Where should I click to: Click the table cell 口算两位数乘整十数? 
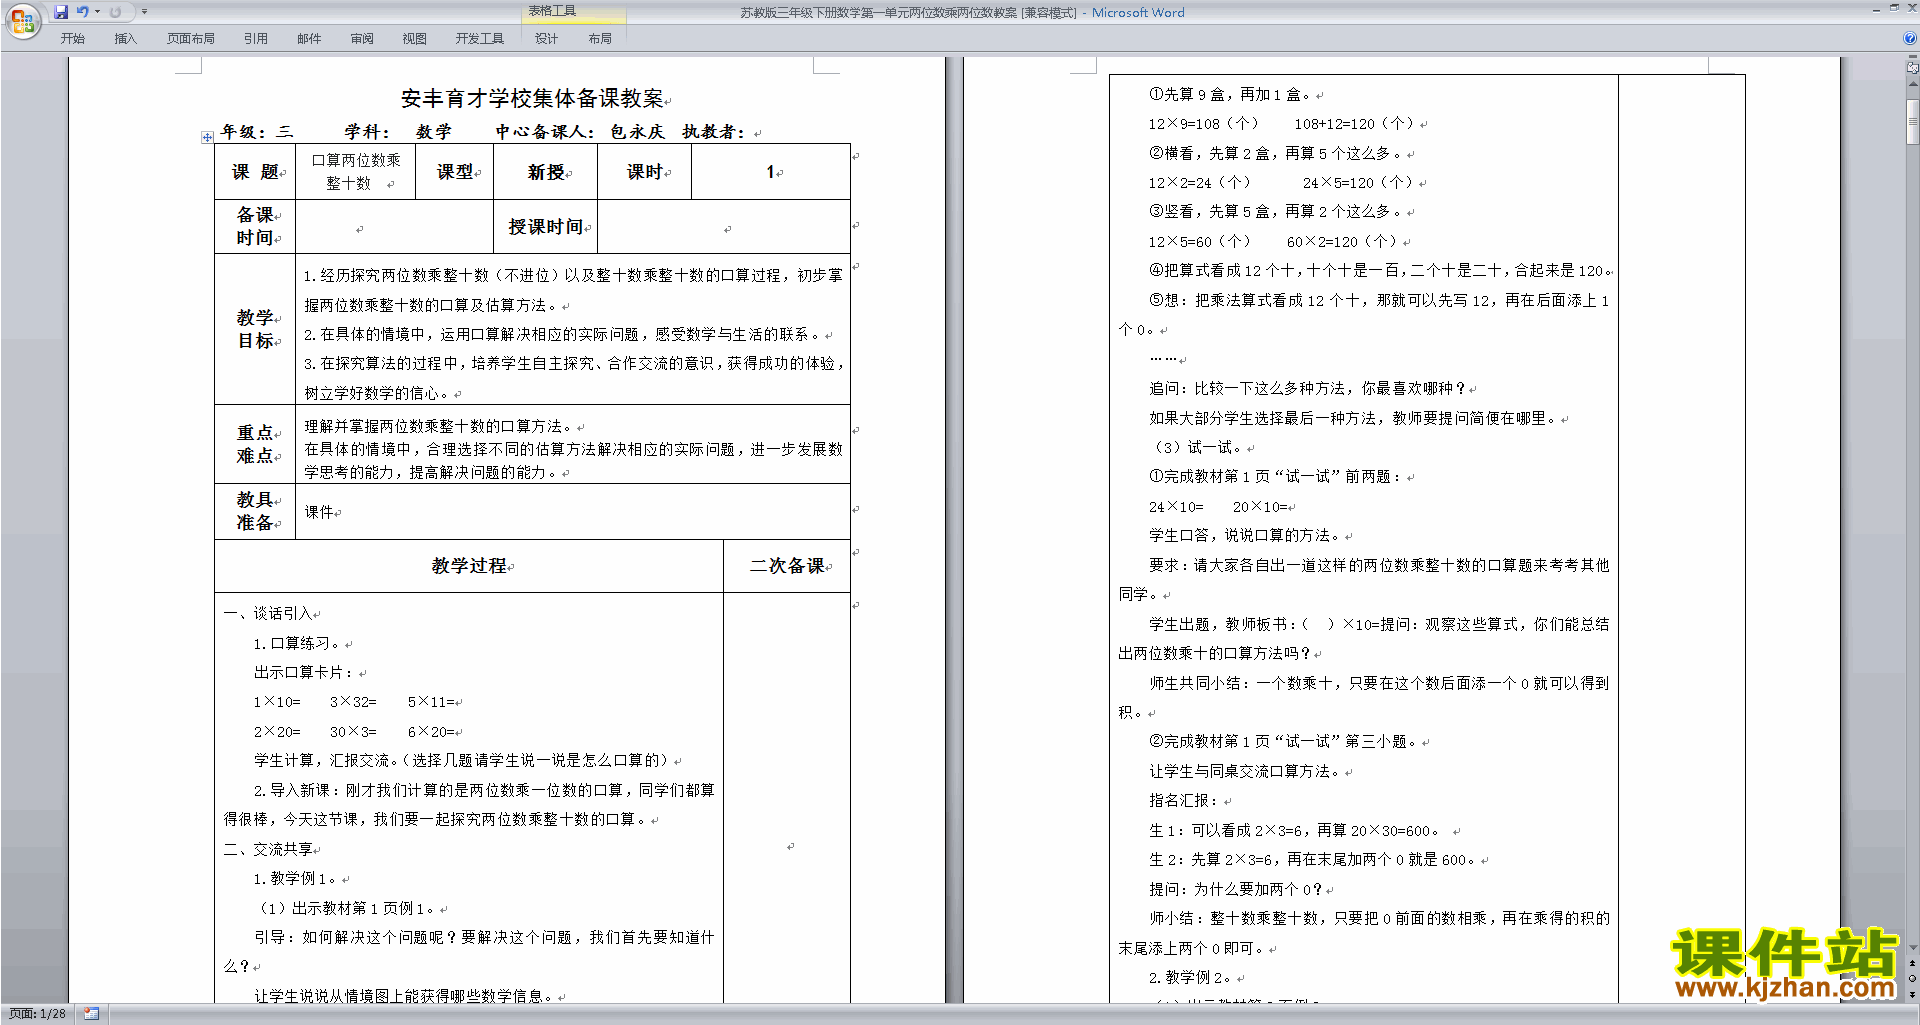click(x=355, y=171)
